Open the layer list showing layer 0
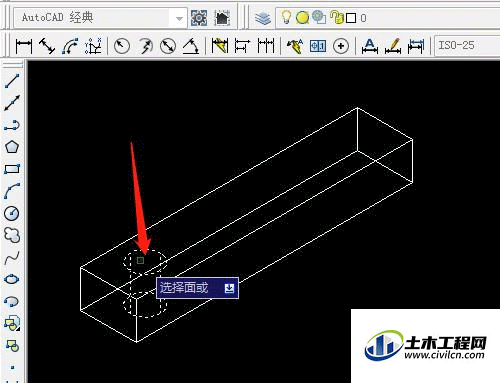Screen dimensions: 500x383 (388, 17)
